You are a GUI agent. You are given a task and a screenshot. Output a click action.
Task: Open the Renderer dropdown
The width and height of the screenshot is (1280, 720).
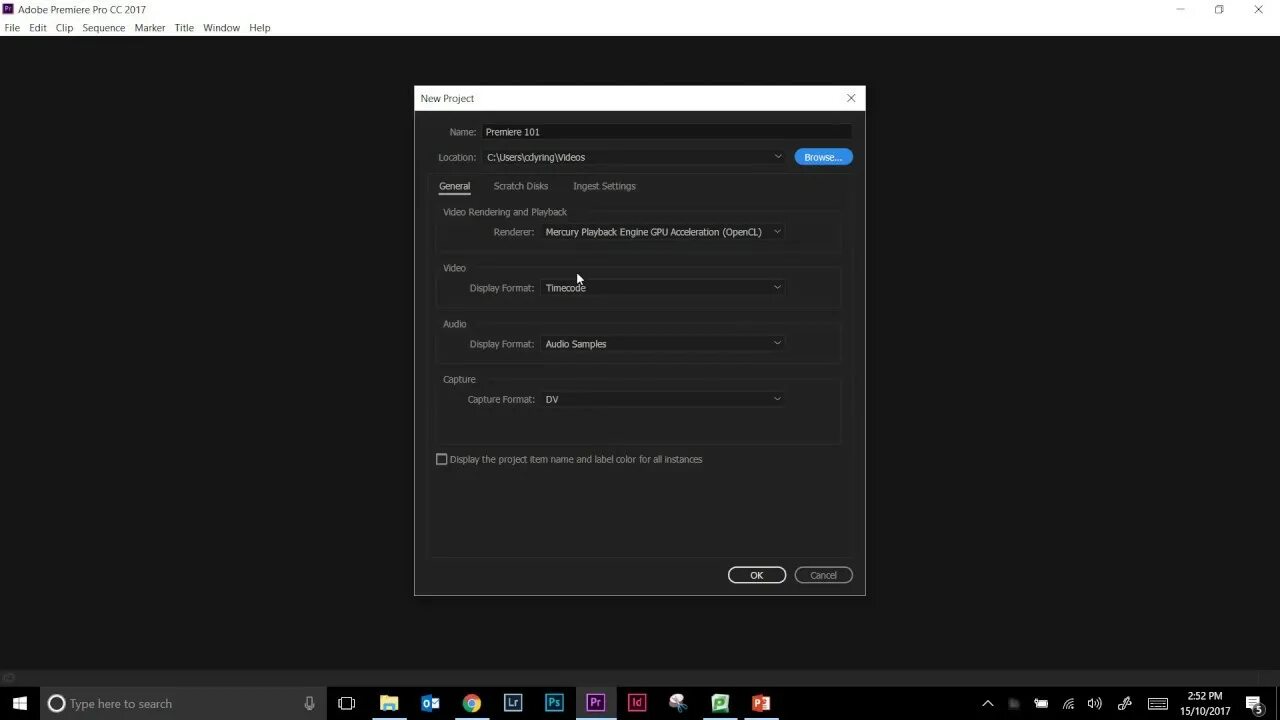point(662,232)
